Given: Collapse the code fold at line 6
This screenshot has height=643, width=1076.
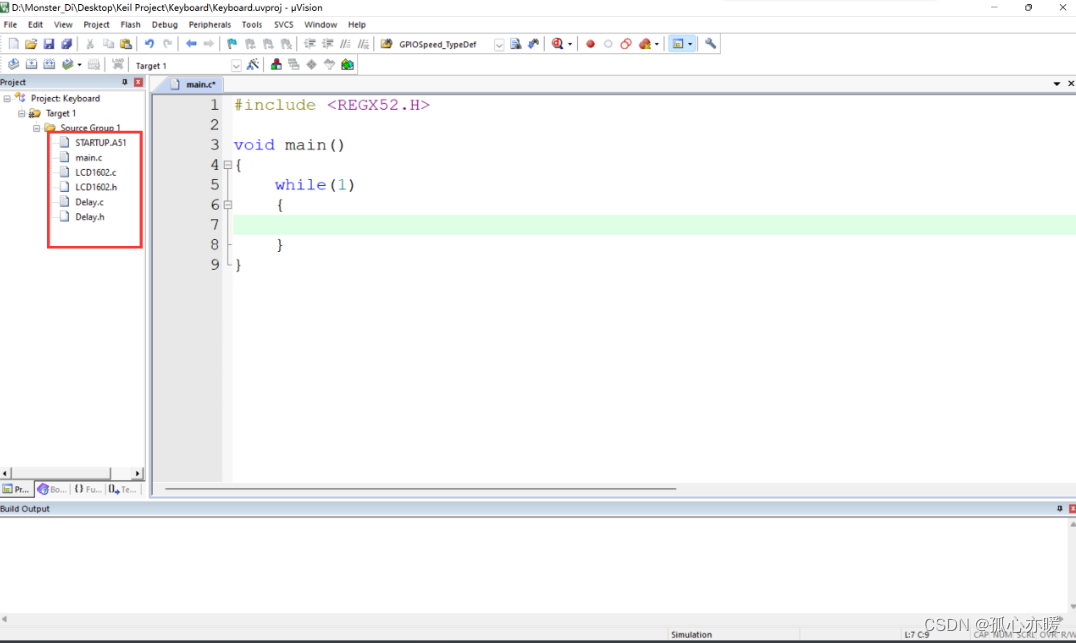Looking at the screenshot, I should click(x=228, y=204).
